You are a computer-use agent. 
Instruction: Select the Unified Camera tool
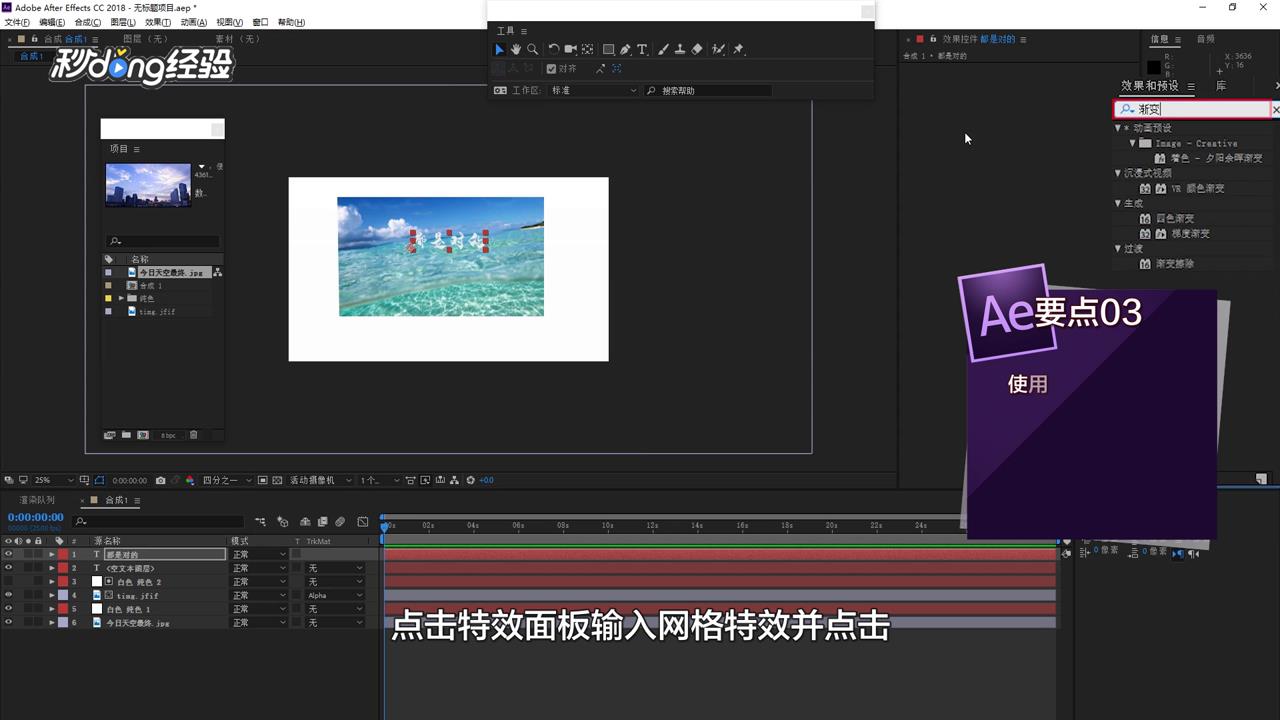click(570, 49)
